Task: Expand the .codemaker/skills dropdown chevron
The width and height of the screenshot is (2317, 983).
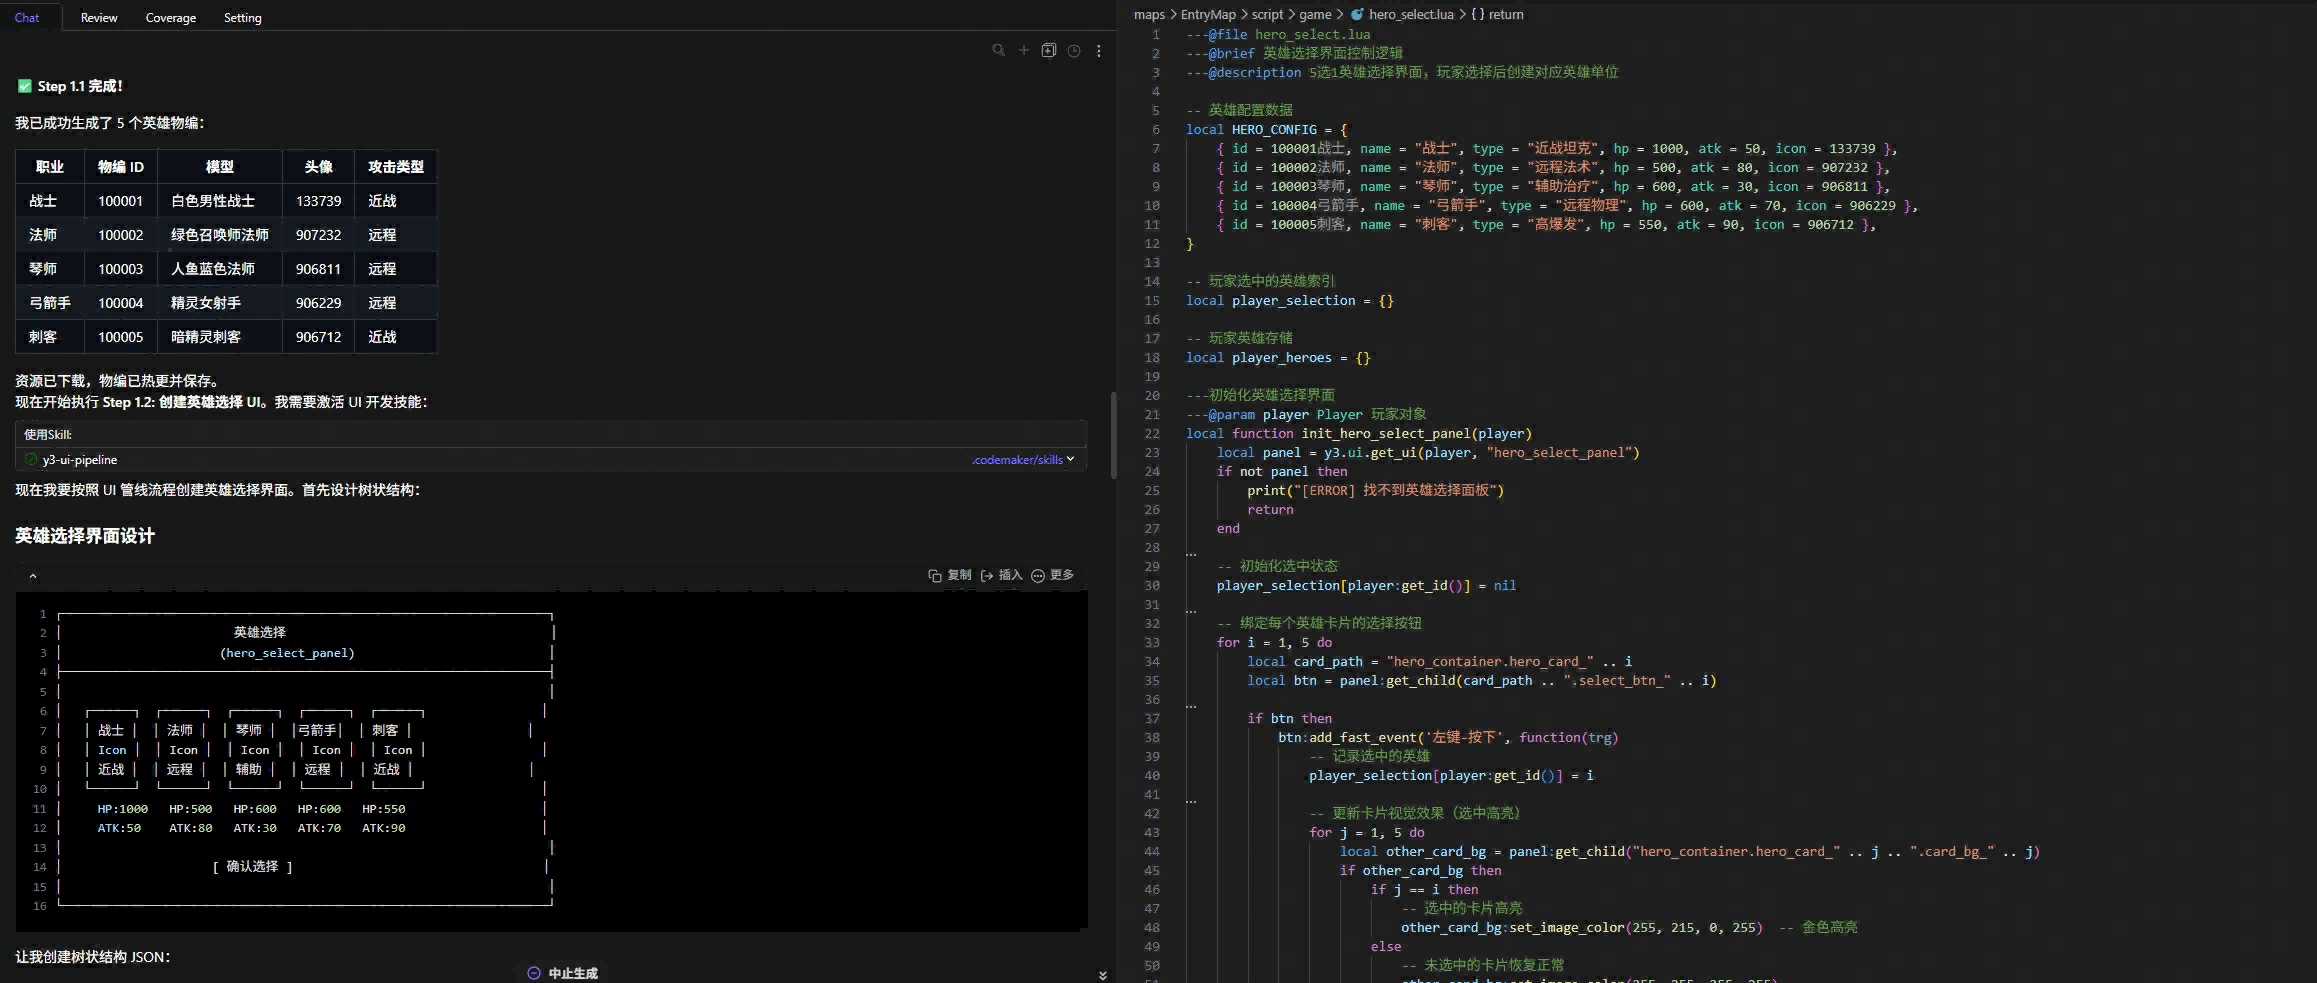Action: (1071, 460)
